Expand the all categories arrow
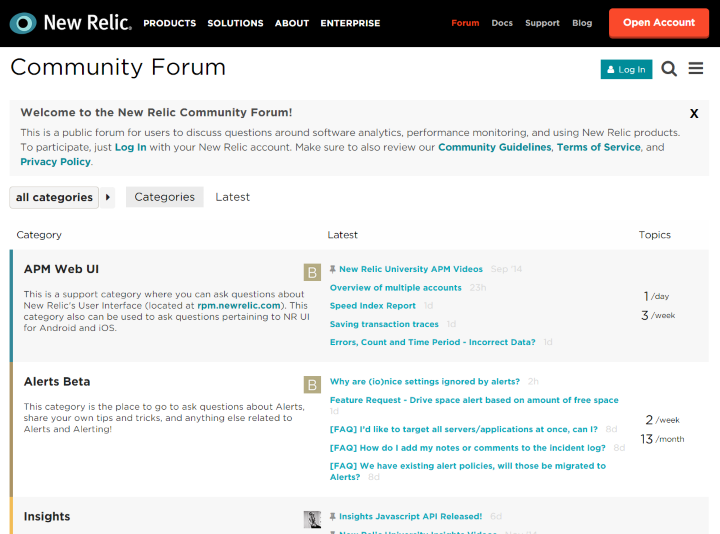 [108, 197]
